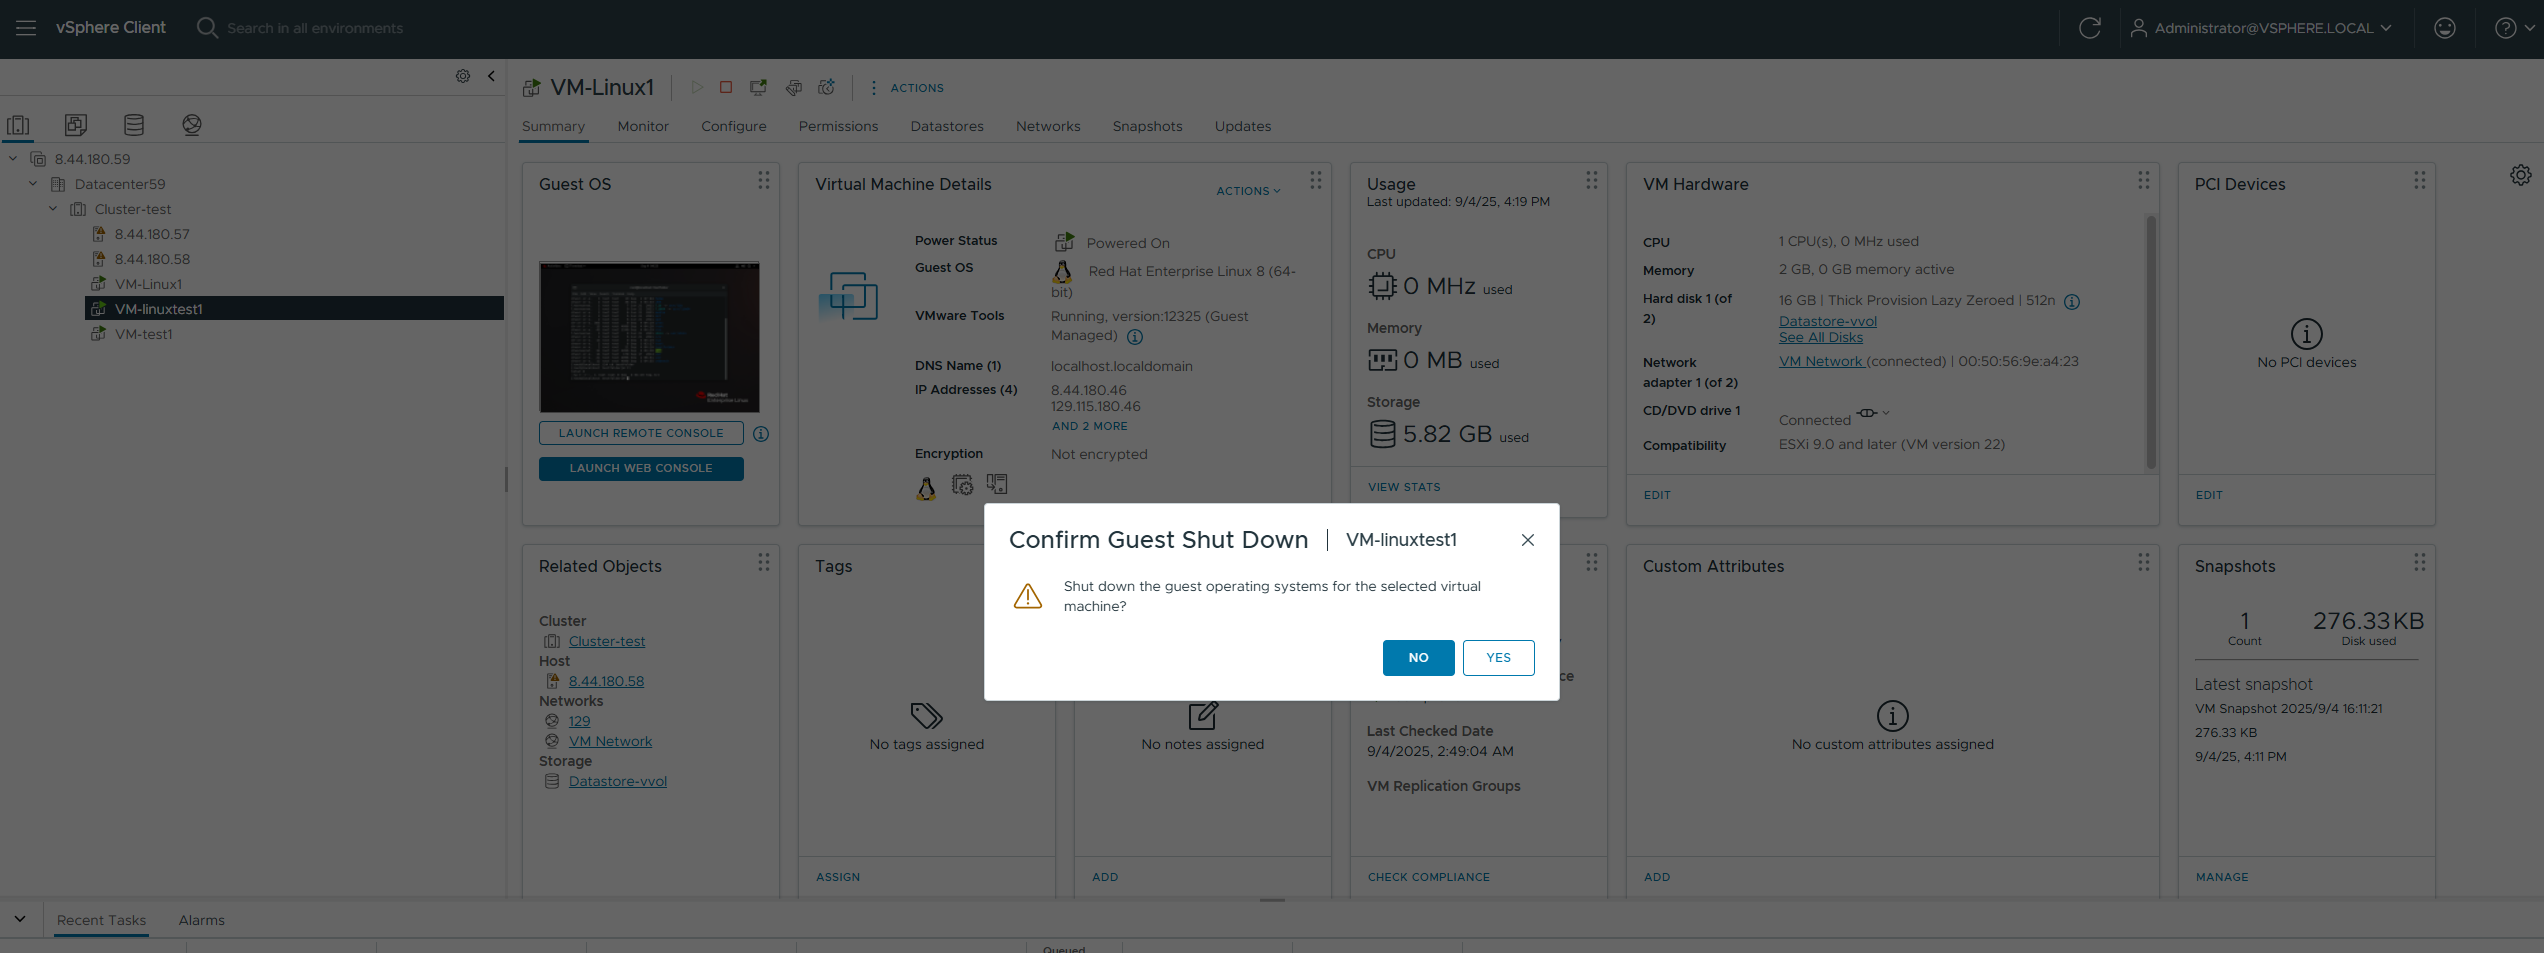Switch to the Snapshots tab
The height and width of the screenshot is (953, 2544).
(x=1147, y=126)
